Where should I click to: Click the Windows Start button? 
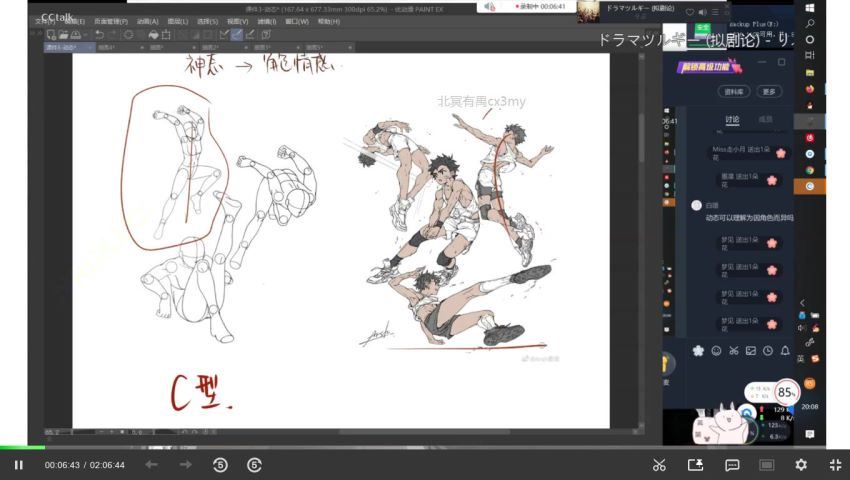pyautogui.click(x=810, y=8)
